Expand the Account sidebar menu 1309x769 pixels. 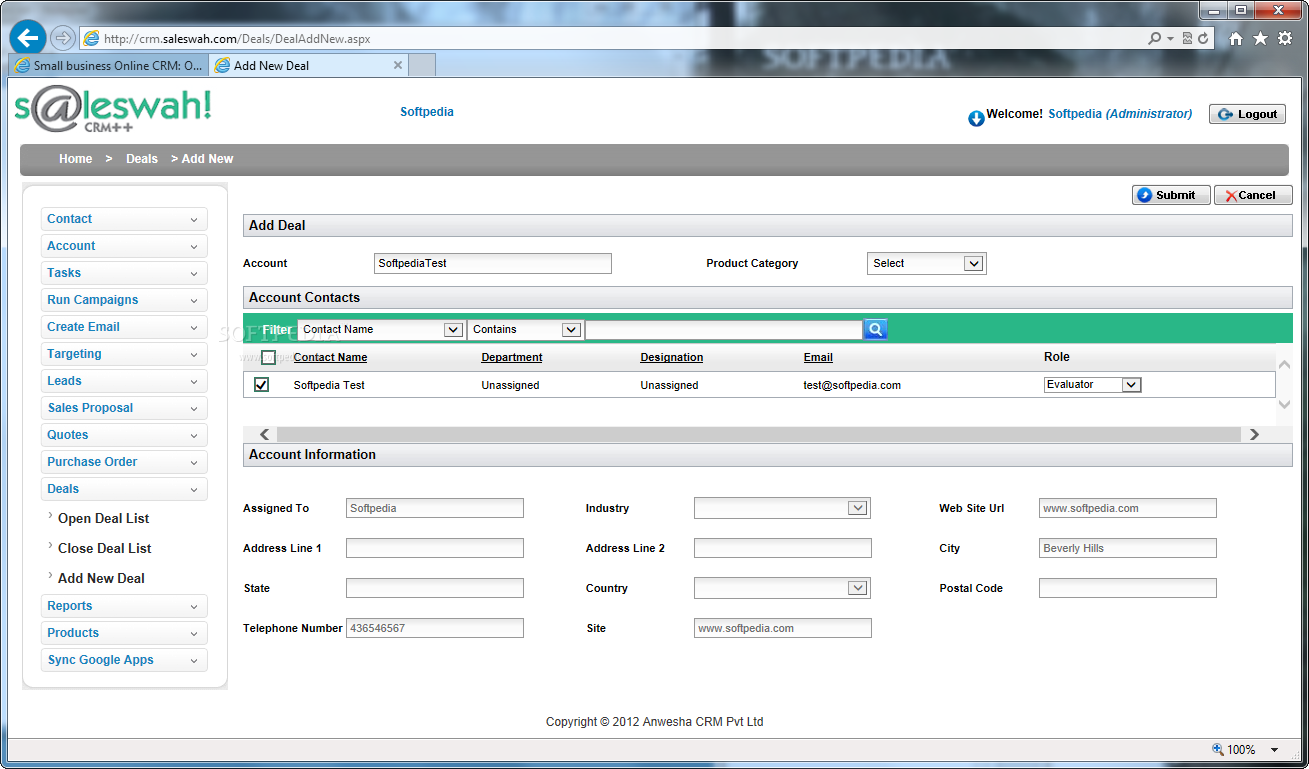click(x=124, y=246)
